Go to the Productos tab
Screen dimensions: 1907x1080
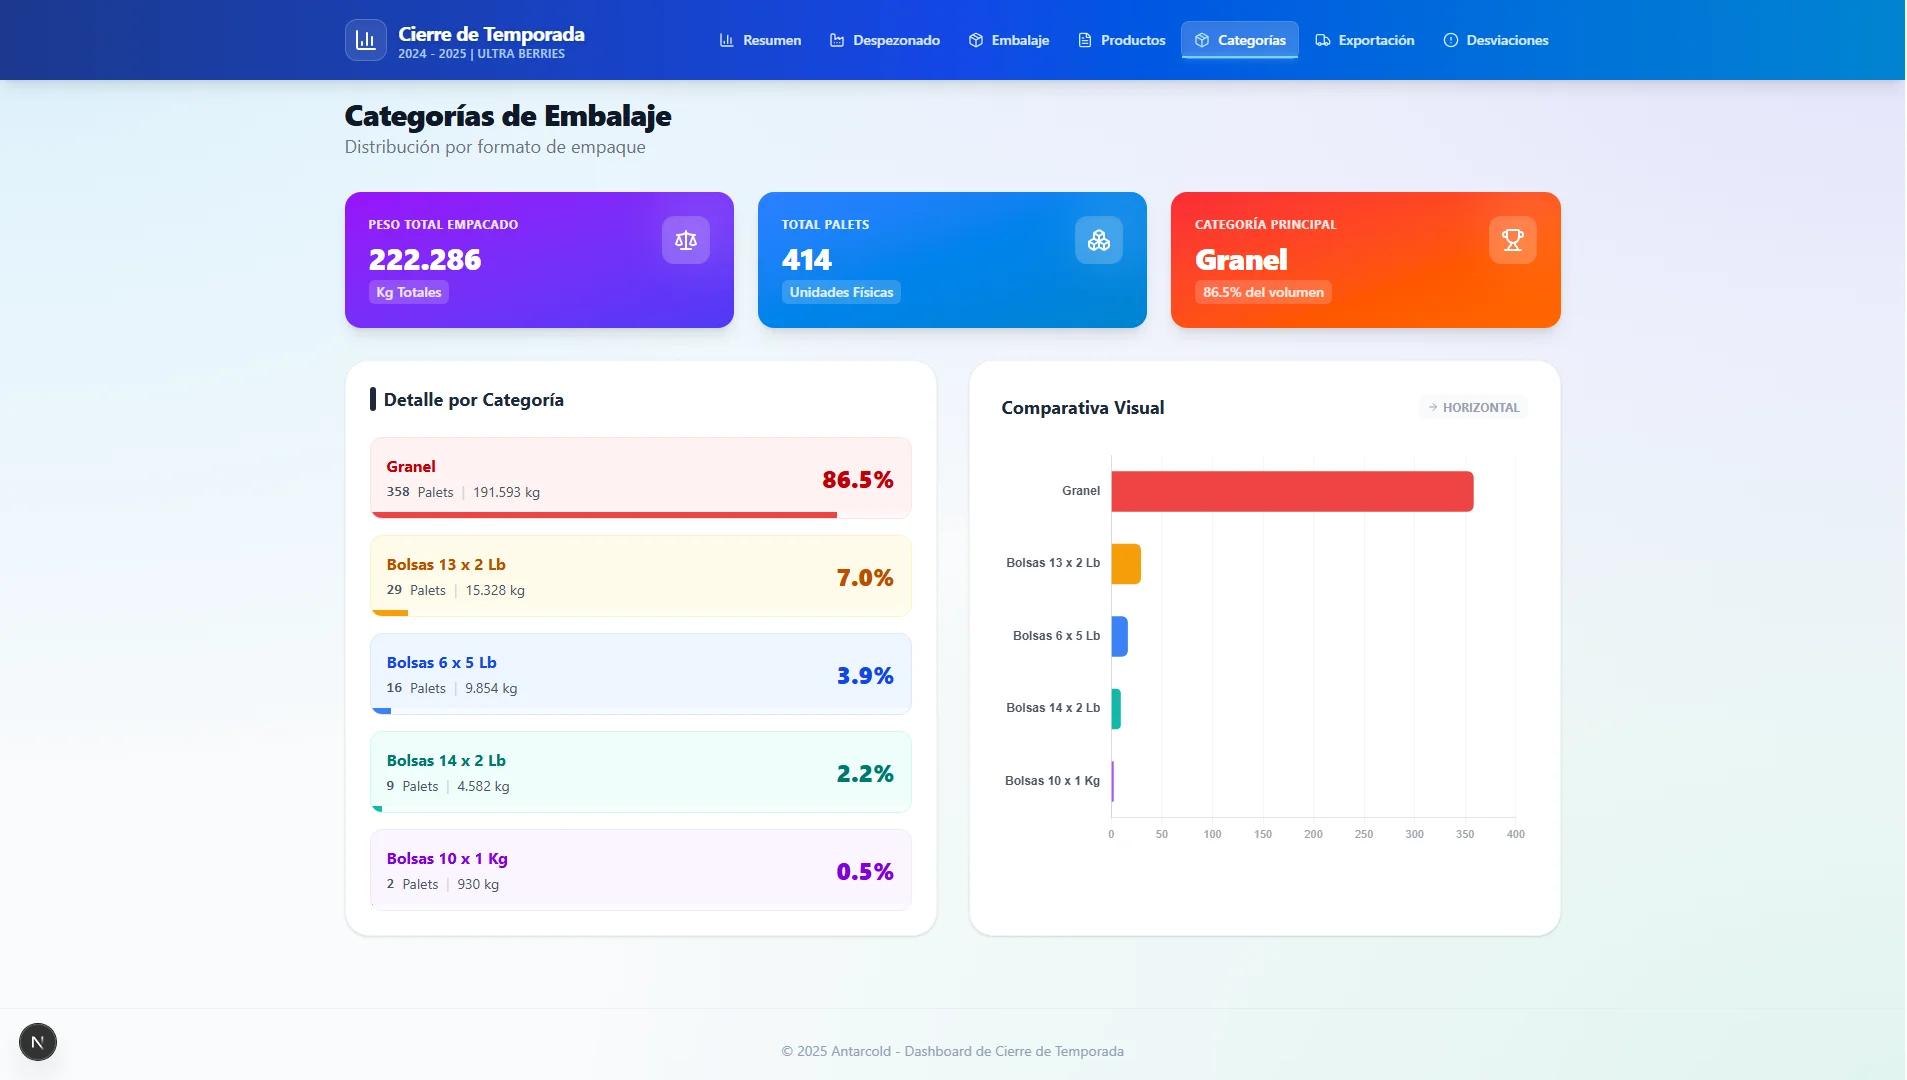[1121, 40]
